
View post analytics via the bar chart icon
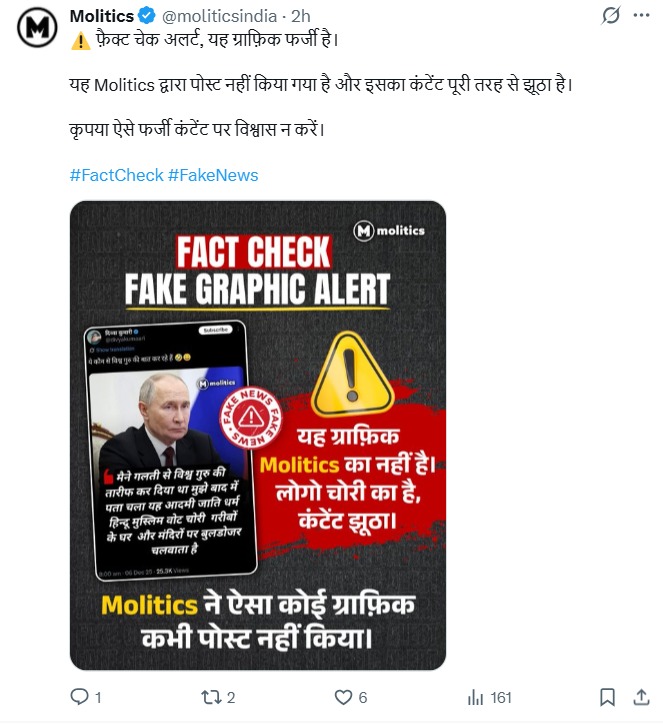click(x=475, y=697)
